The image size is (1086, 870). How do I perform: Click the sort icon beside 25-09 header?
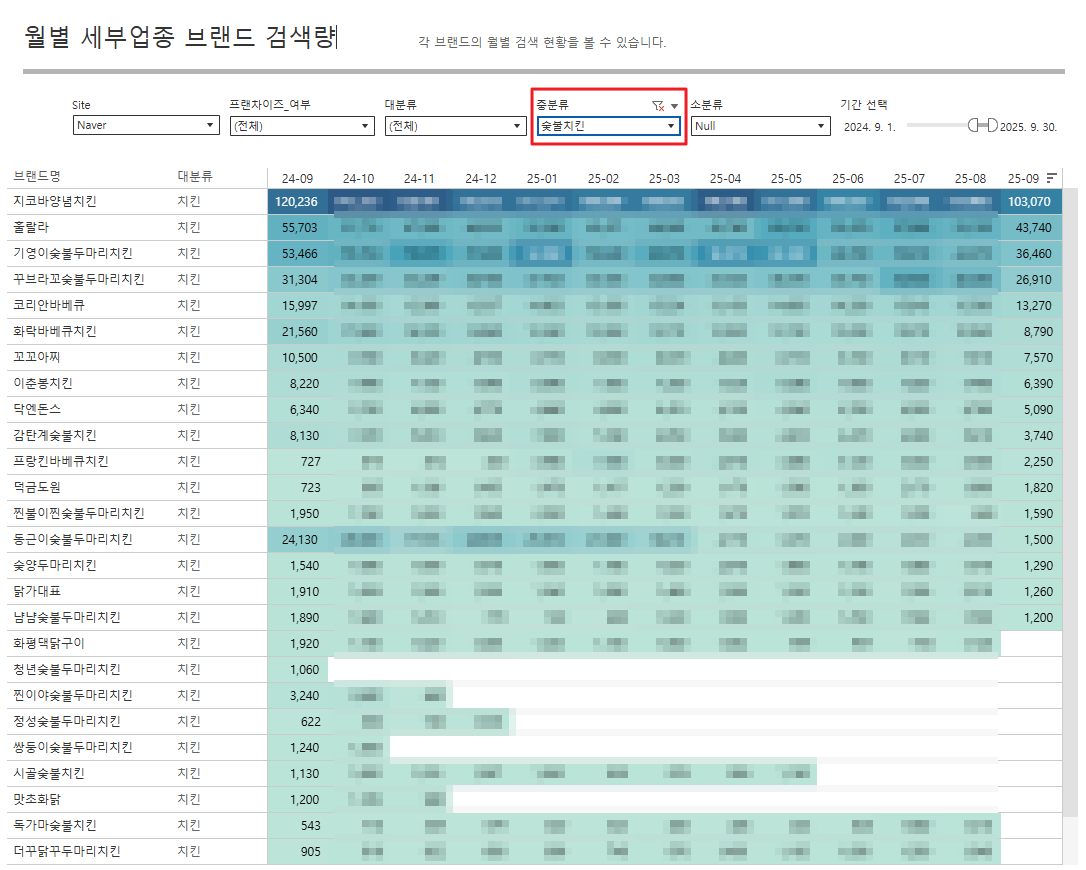1051,178
